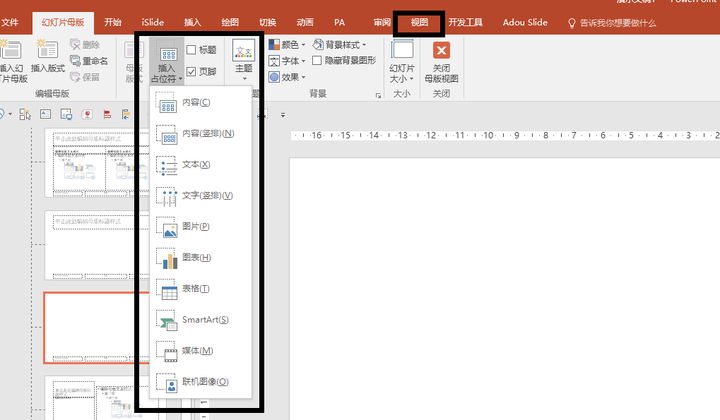Switch to the 幻灯片母版 tab
Viewport: 720px width, 420px height.
[x=63, y=22]
